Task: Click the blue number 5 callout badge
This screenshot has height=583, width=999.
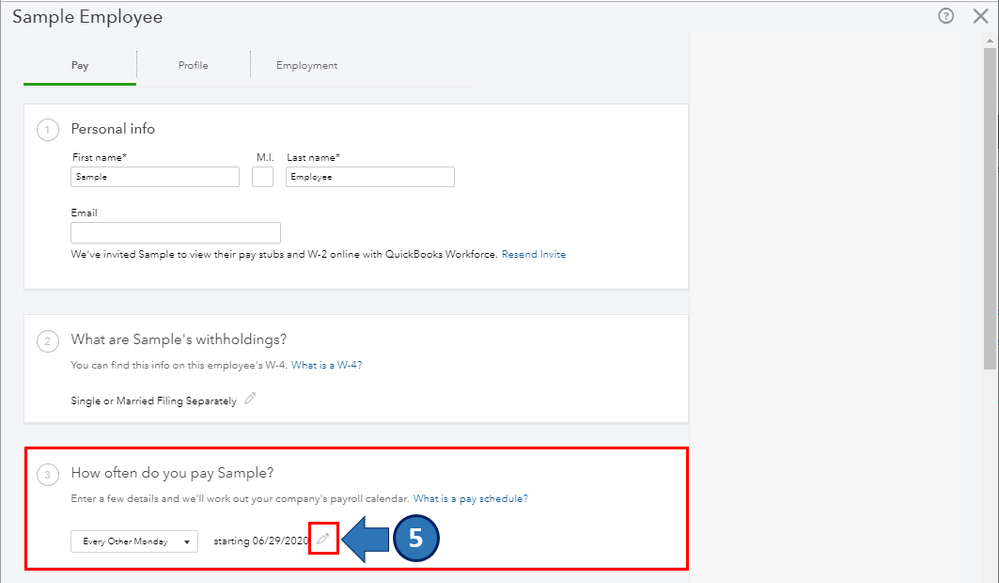Action: click(416, 539)
